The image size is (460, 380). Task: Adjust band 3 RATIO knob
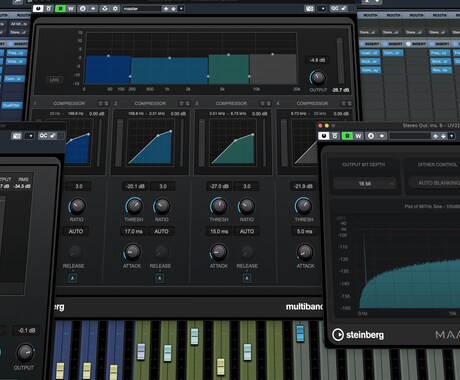pyautogui.click(x=247, y=206)
